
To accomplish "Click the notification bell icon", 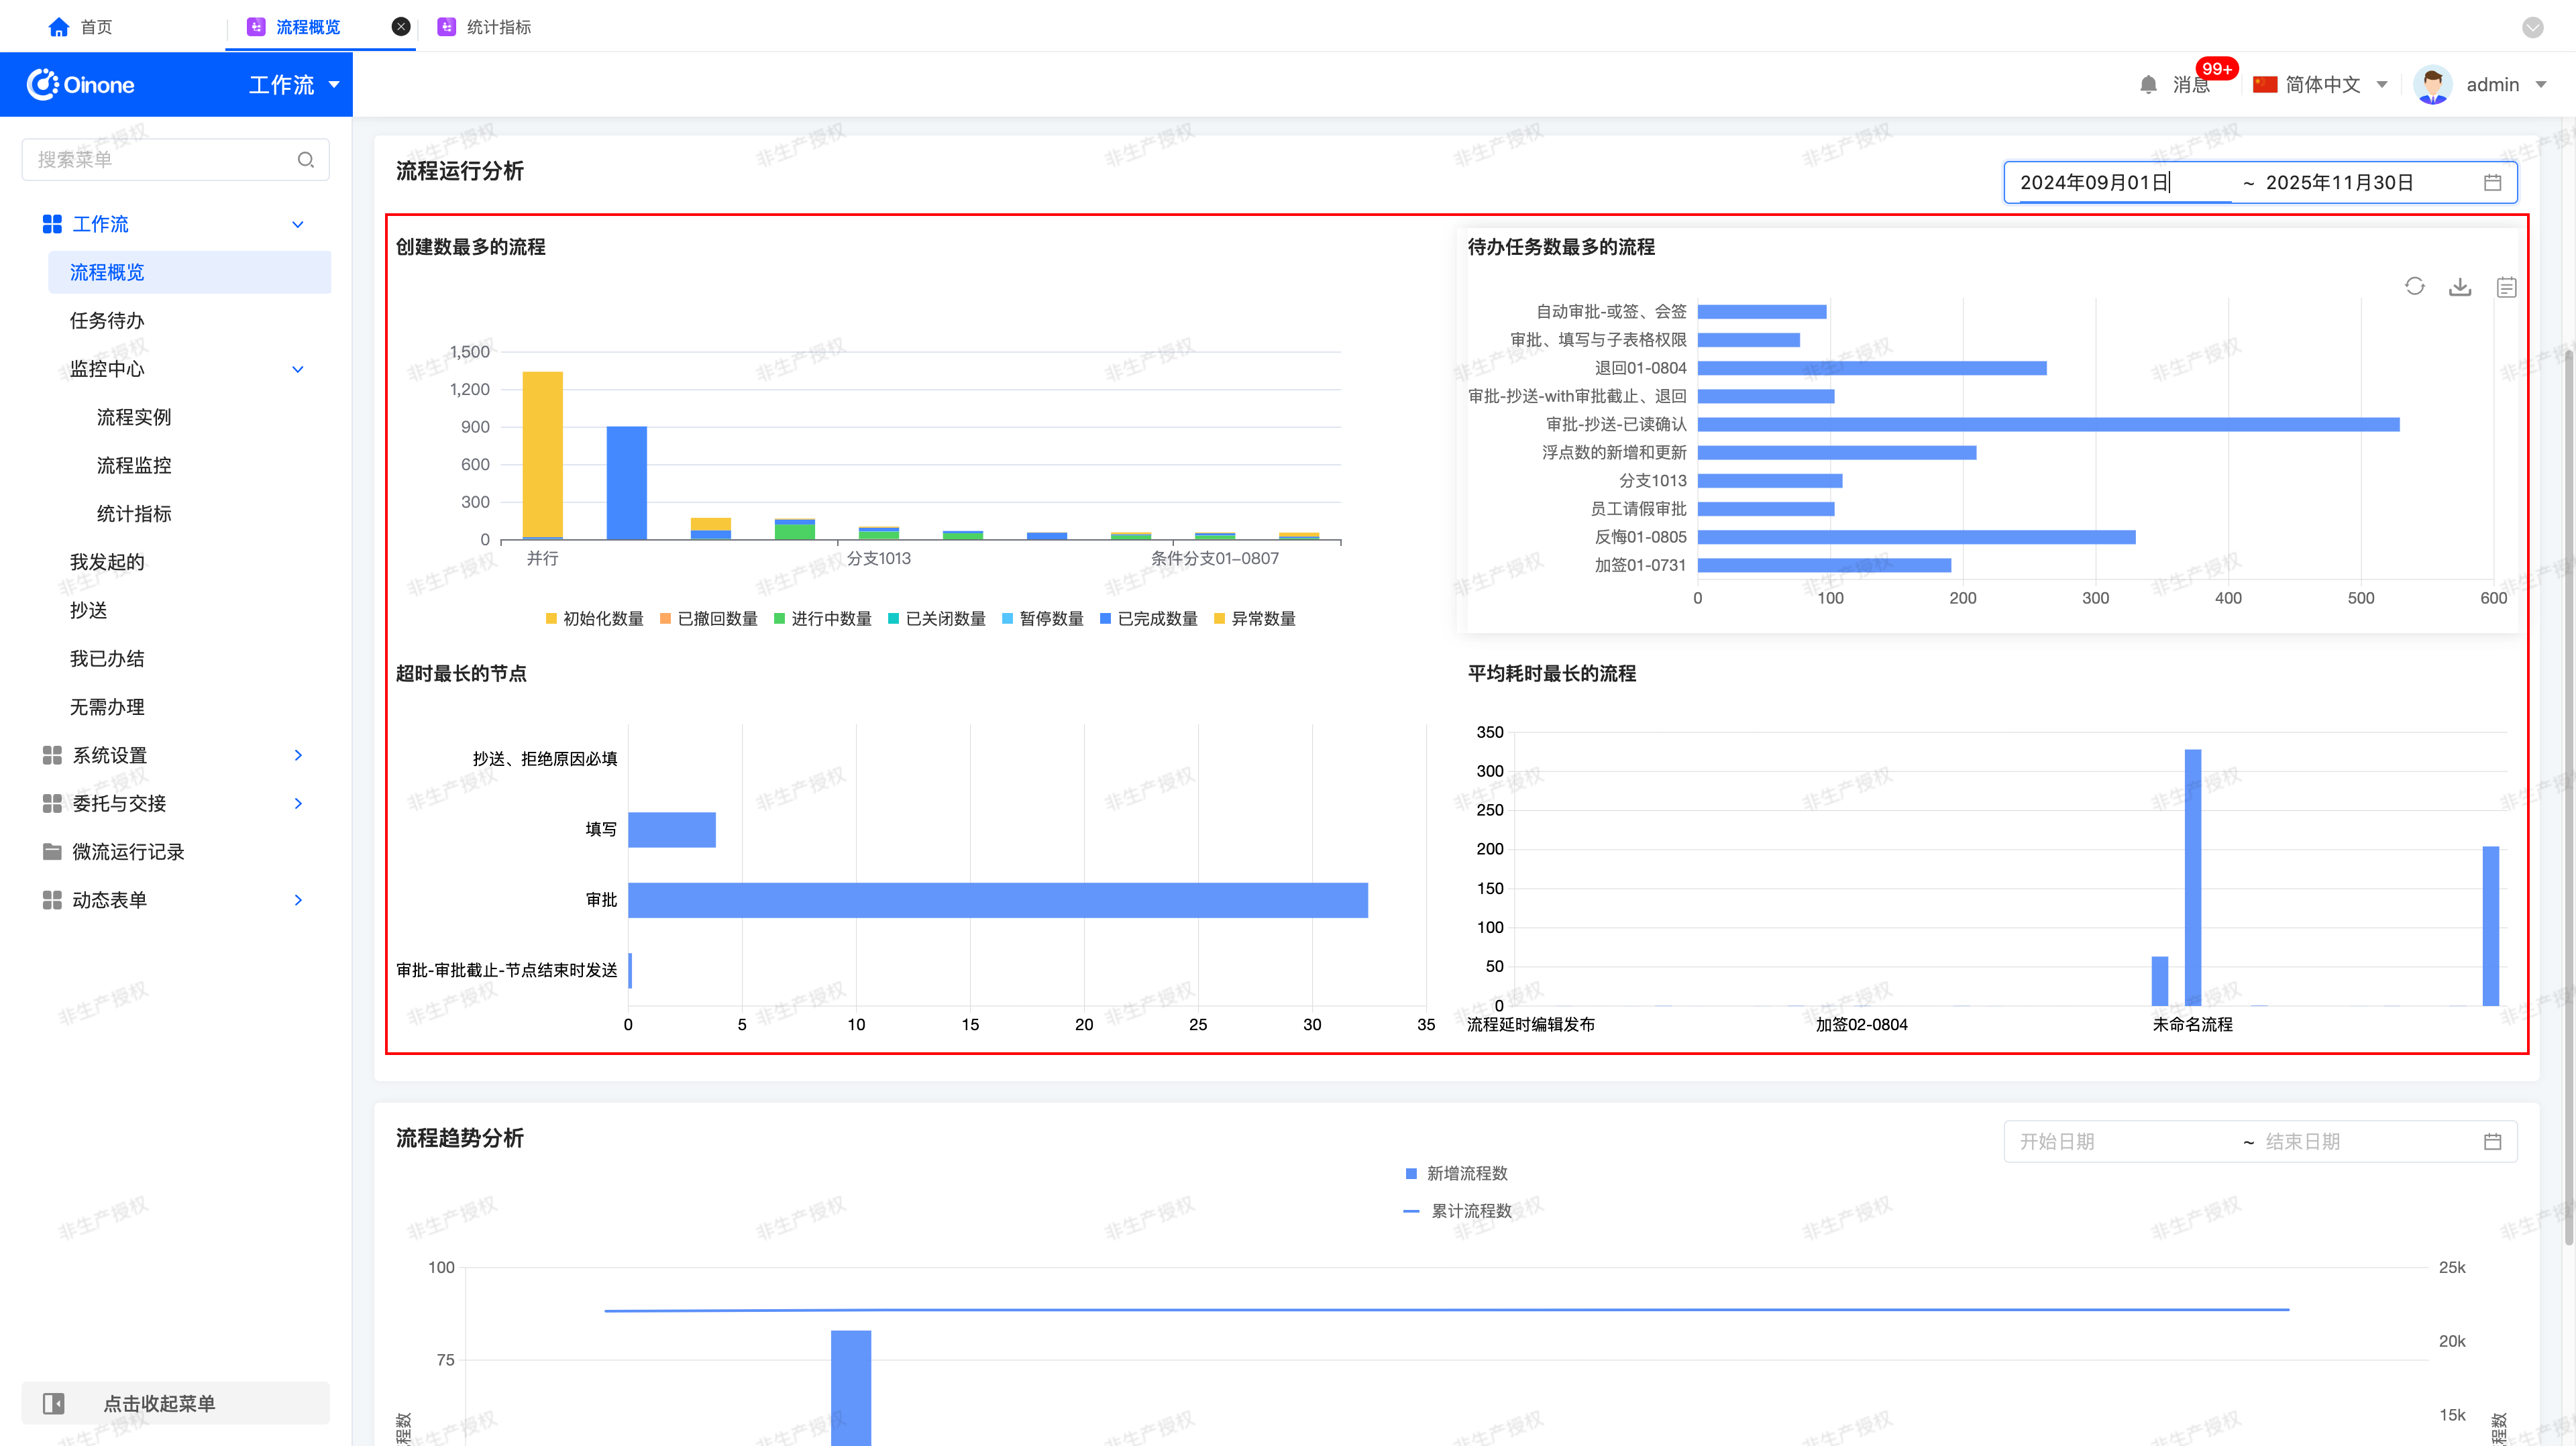I will [x=2148, y=85].
